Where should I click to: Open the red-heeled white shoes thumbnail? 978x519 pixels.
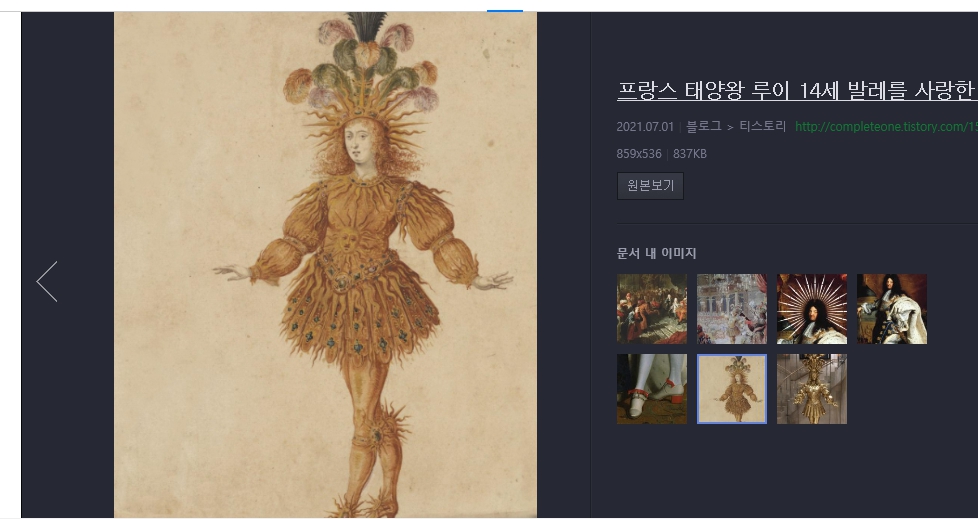[x=652, y=389]
